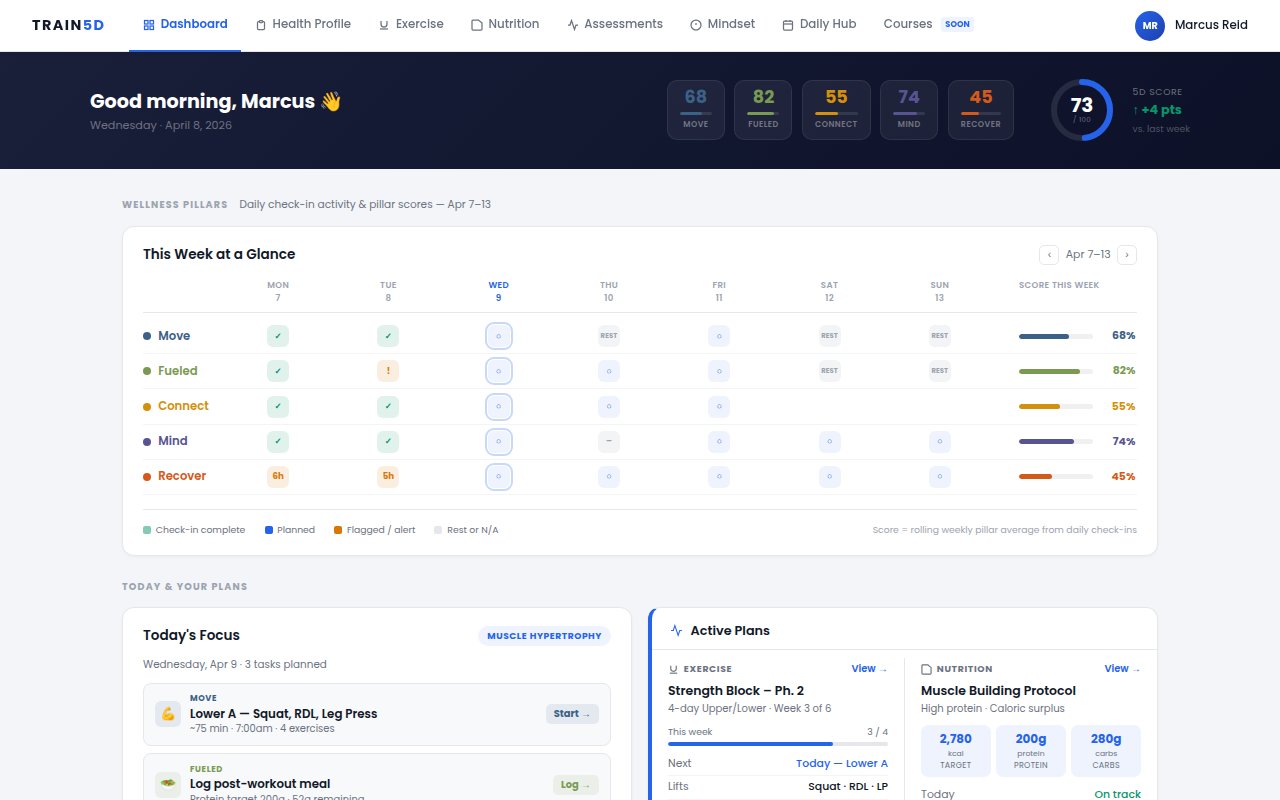Click the Fueled 82% progress bar
This screenshot has height=800, width=1280.
[x=1056, y=371]
